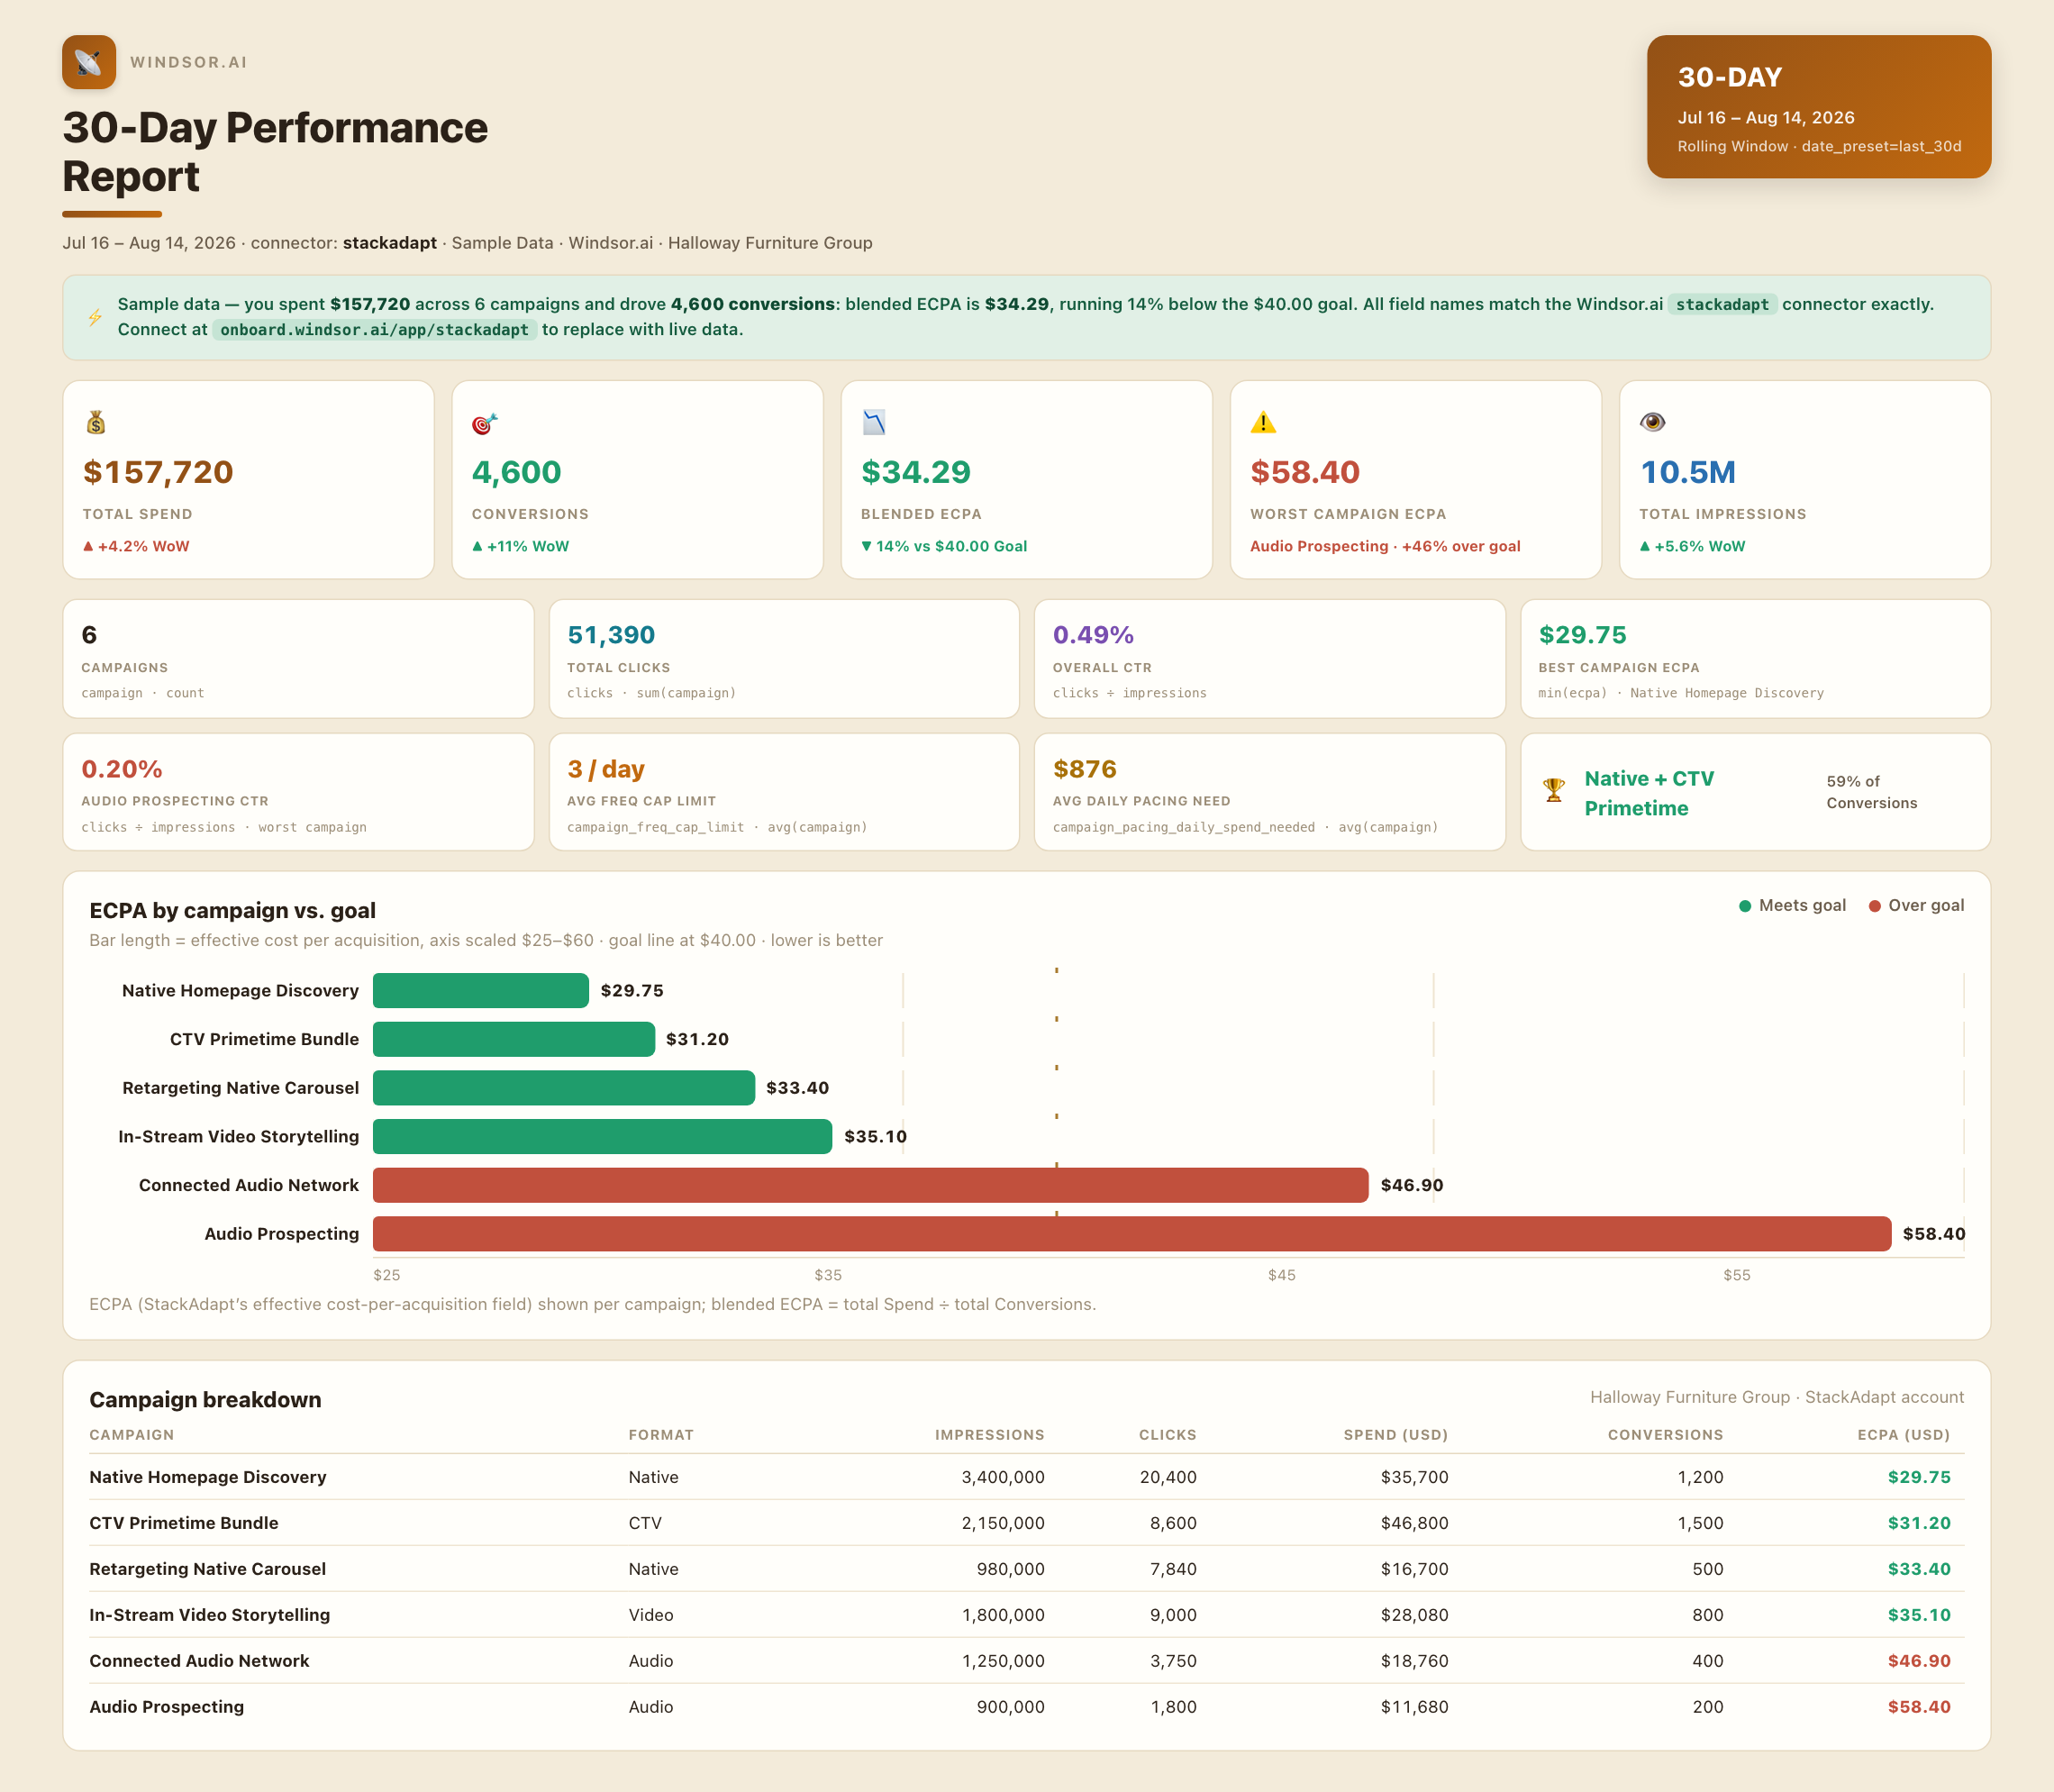Image resolution: width=2054 pixels, height=1792 pixels.
Task: Click the 3 / day frequency cap value
Action: (606, 769)
